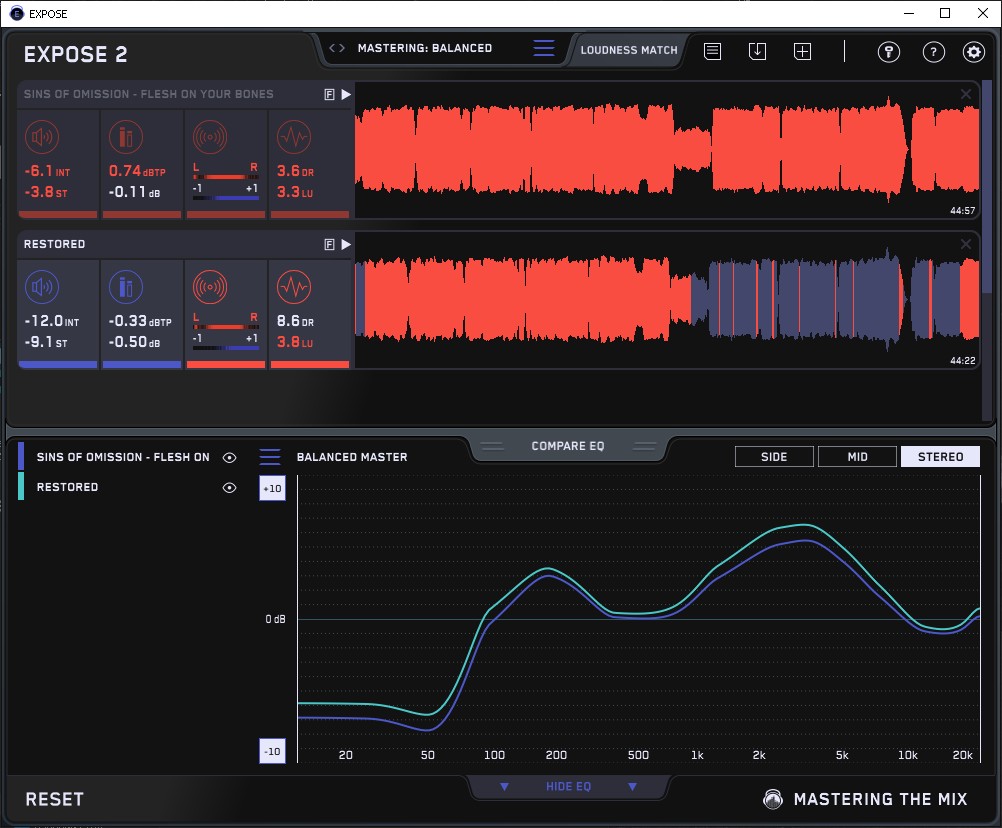Screen dimensions: 1002x828
Task: Open the license key icon
Action: [889, 52]
